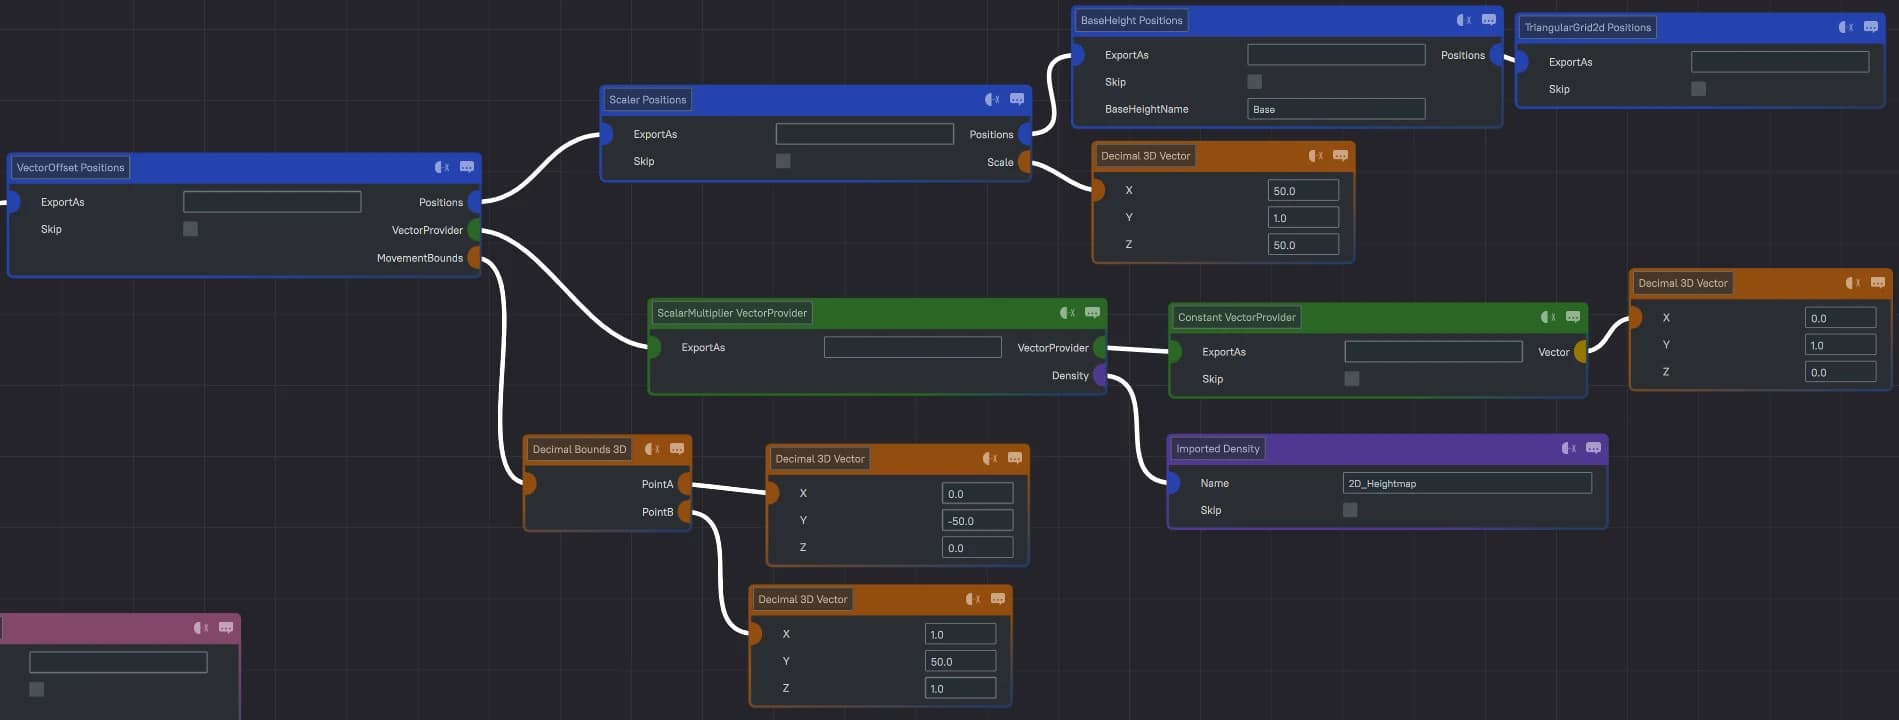The width and height of the screenshot is (1899, 720).
Task: Toggle mute icon on Constant VectorProvider node
Action: pyautogui.click(x=1548, y=317)
